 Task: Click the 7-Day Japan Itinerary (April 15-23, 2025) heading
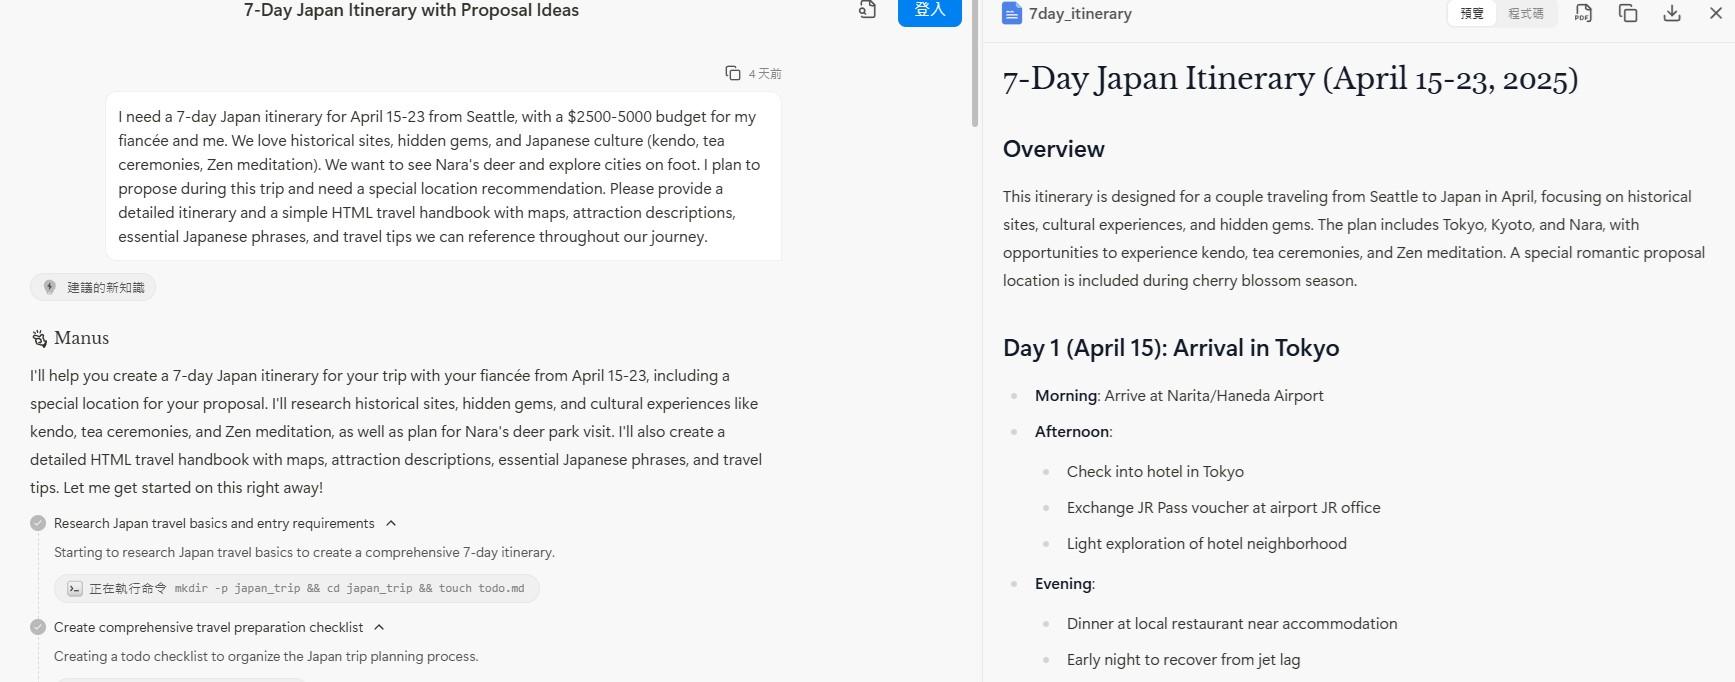click(1290, 79)
